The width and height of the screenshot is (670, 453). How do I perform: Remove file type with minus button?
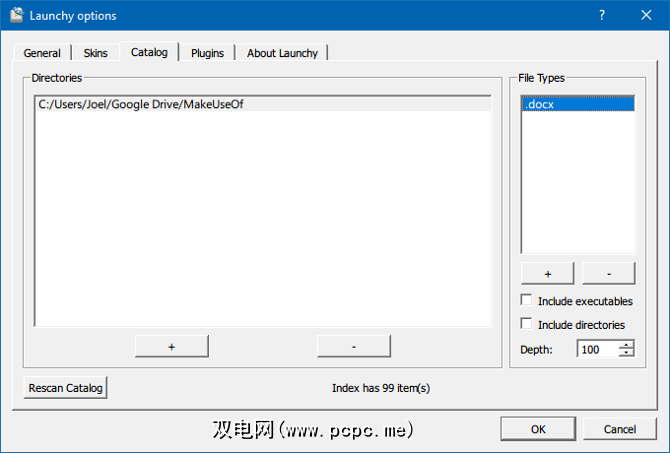point(608,274)
